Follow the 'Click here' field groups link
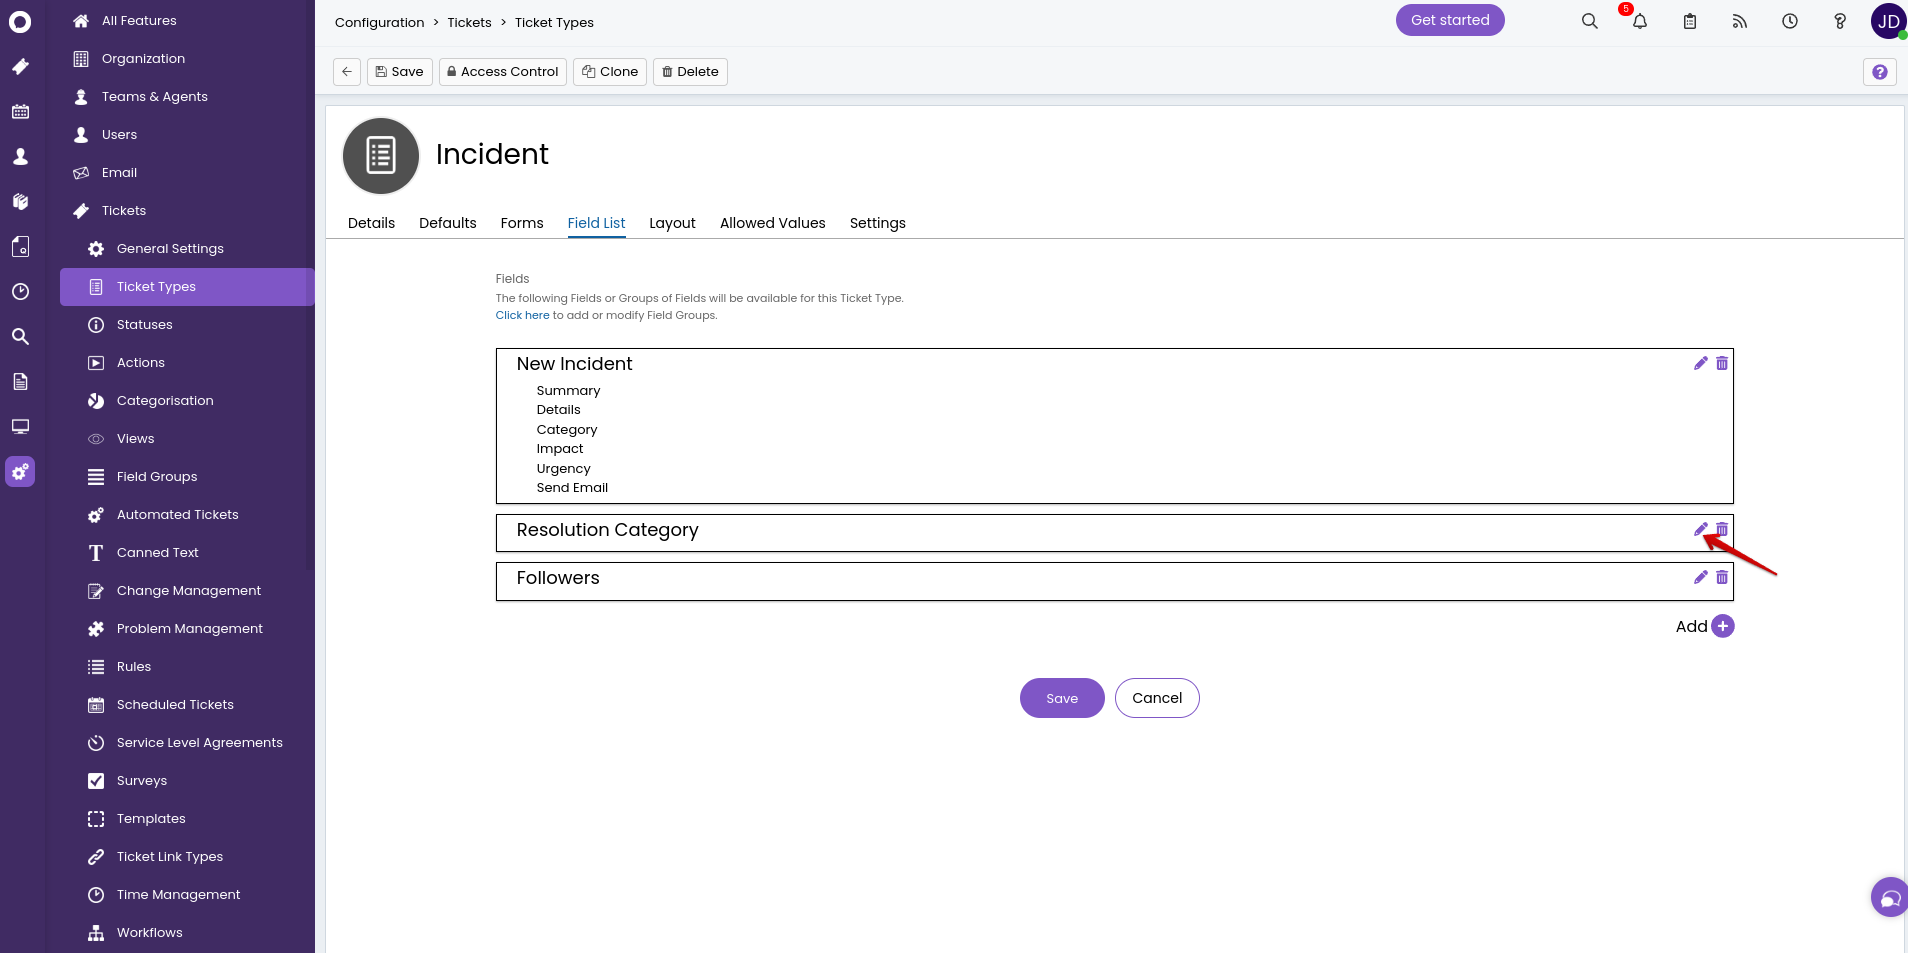1908x953 pixels. point(522,315)
